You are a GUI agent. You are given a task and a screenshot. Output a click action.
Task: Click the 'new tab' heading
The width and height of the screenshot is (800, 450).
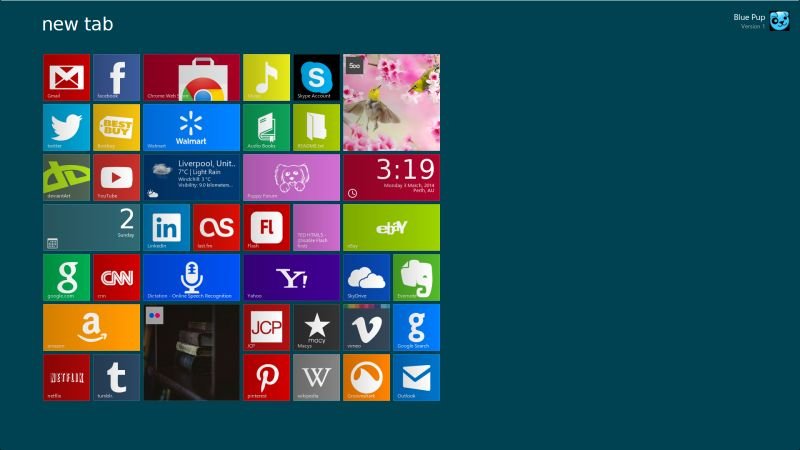coord(78,24)
